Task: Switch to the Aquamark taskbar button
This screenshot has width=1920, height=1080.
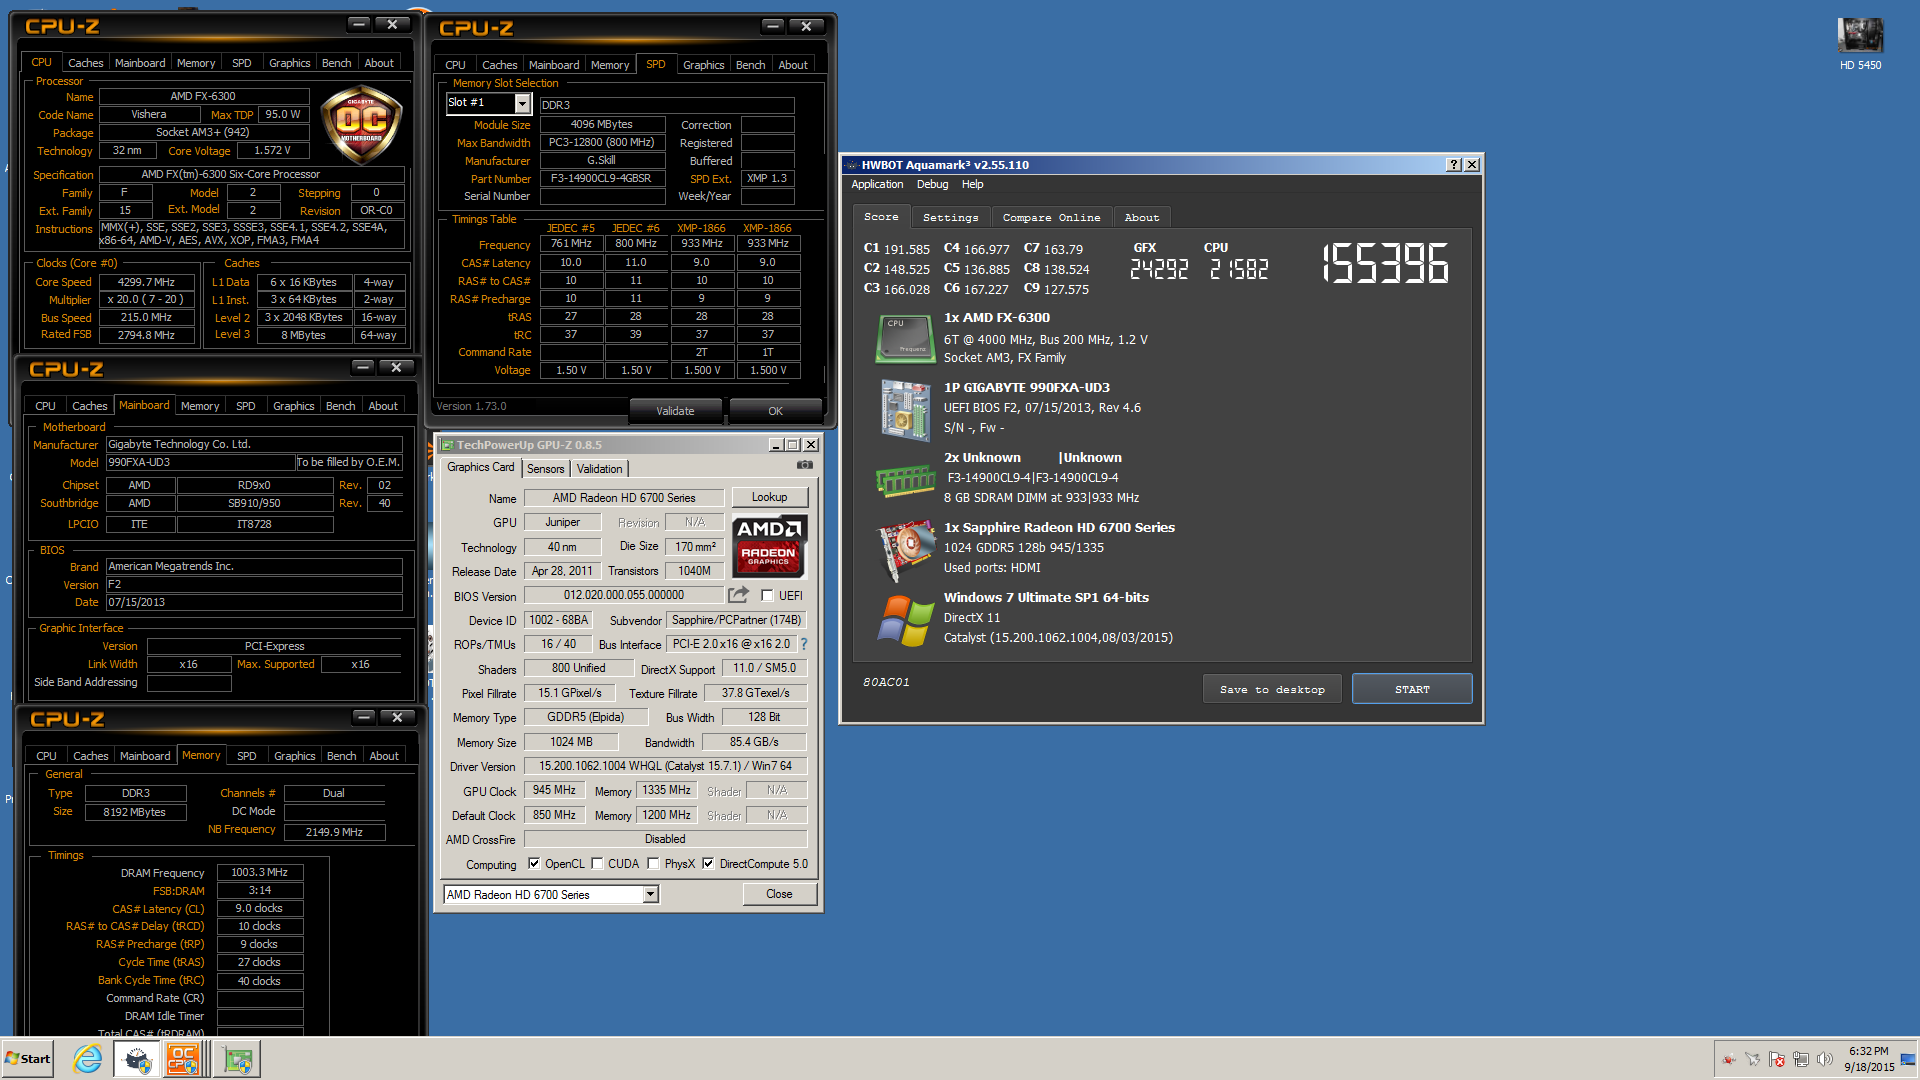Action: tap(137, 1059)
